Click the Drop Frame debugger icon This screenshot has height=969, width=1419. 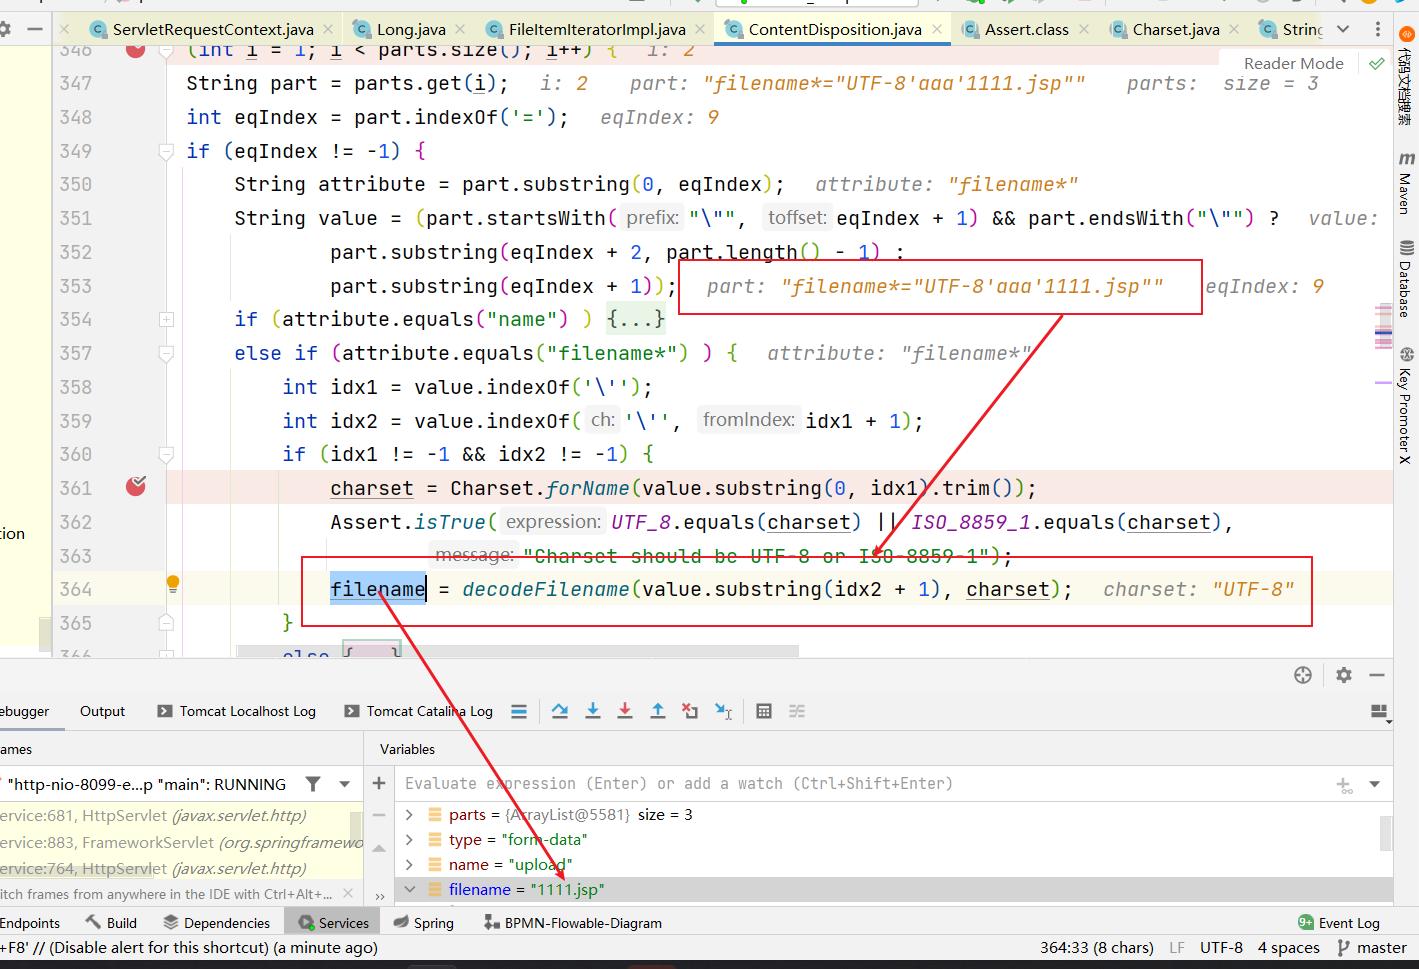(690, 711)
